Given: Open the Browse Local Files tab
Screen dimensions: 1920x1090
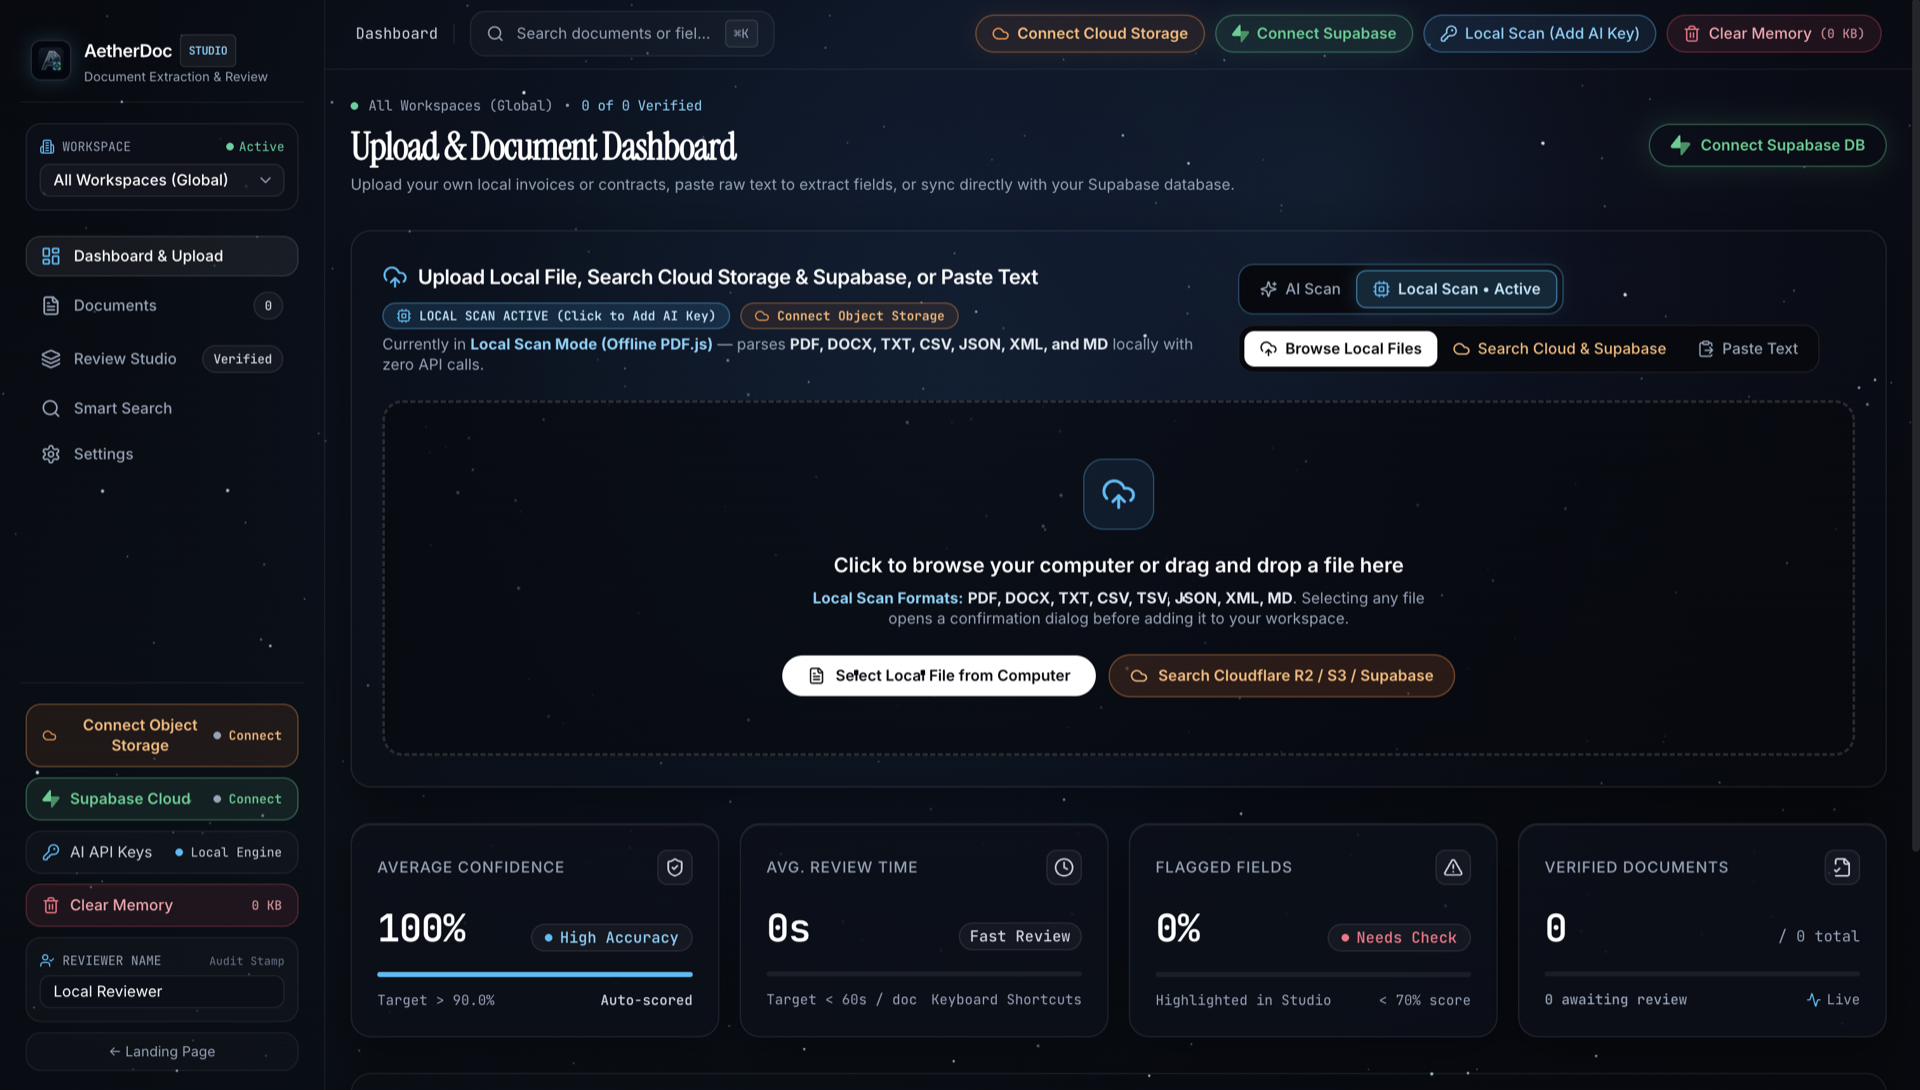Looking at the screenshot, I should coord(1340,349).
